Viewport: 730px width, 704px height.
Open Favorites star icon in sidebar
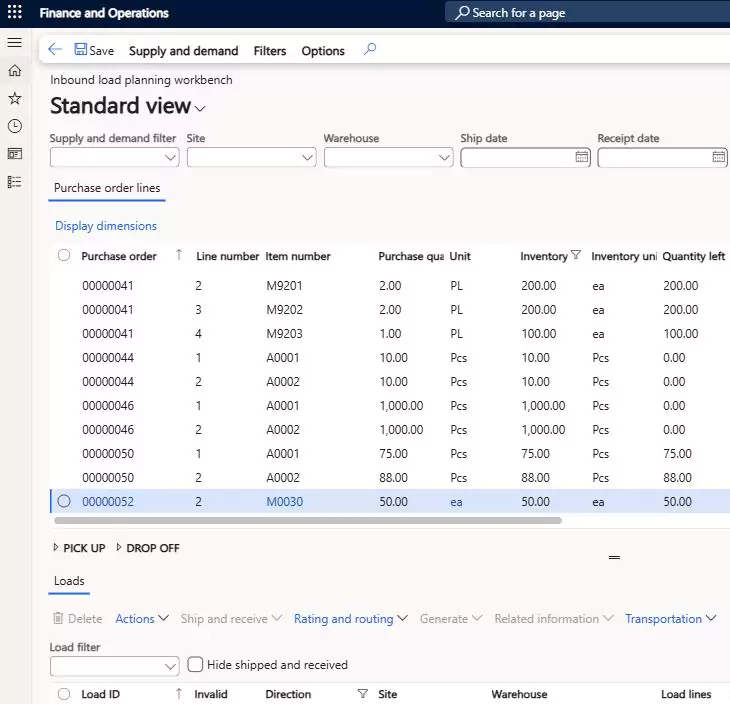14,98
